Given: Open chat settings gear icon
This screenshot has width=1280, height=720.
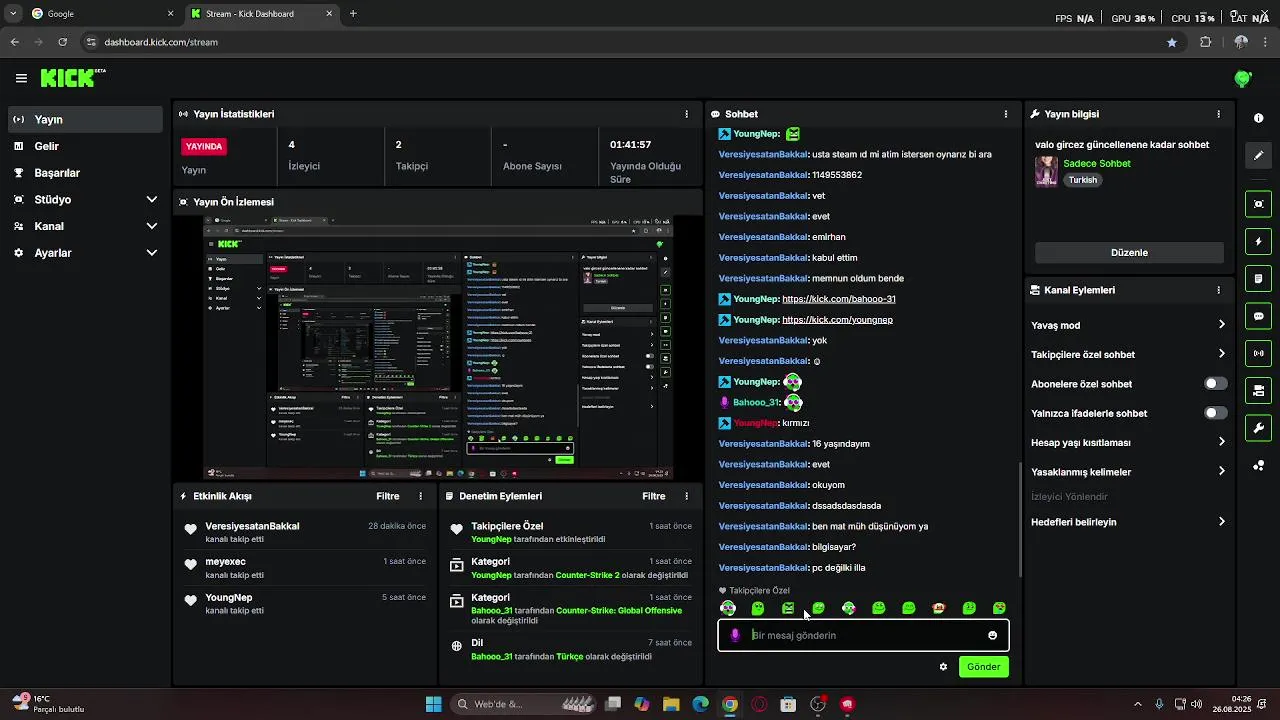Looking at the screenshot, I should (943, 667).
